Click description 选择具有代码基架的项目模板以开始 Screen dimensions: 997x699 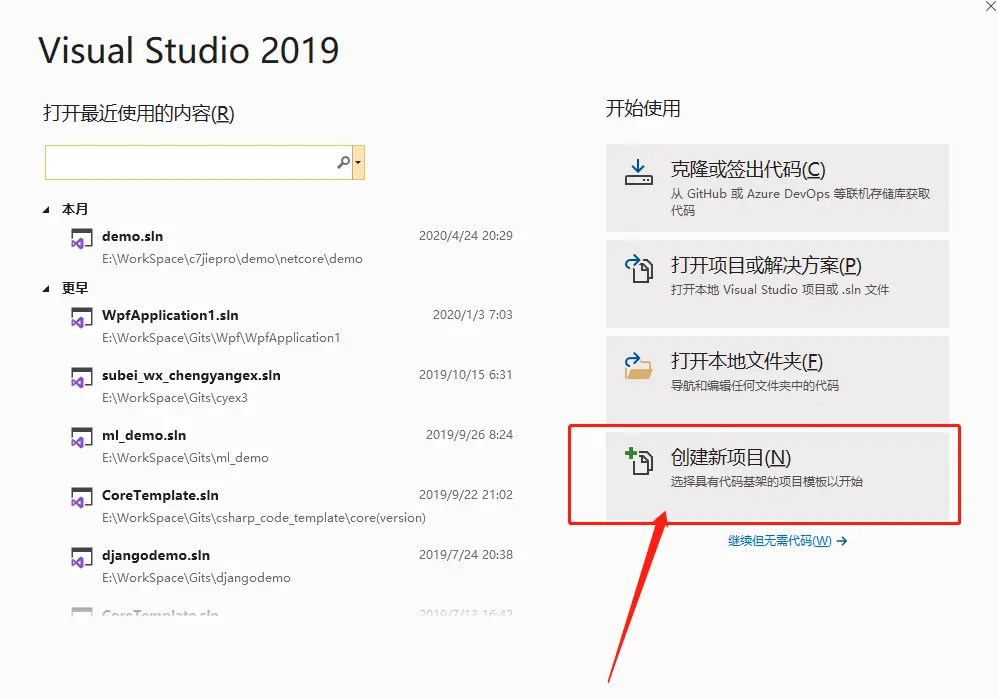[x=766, y=482]
